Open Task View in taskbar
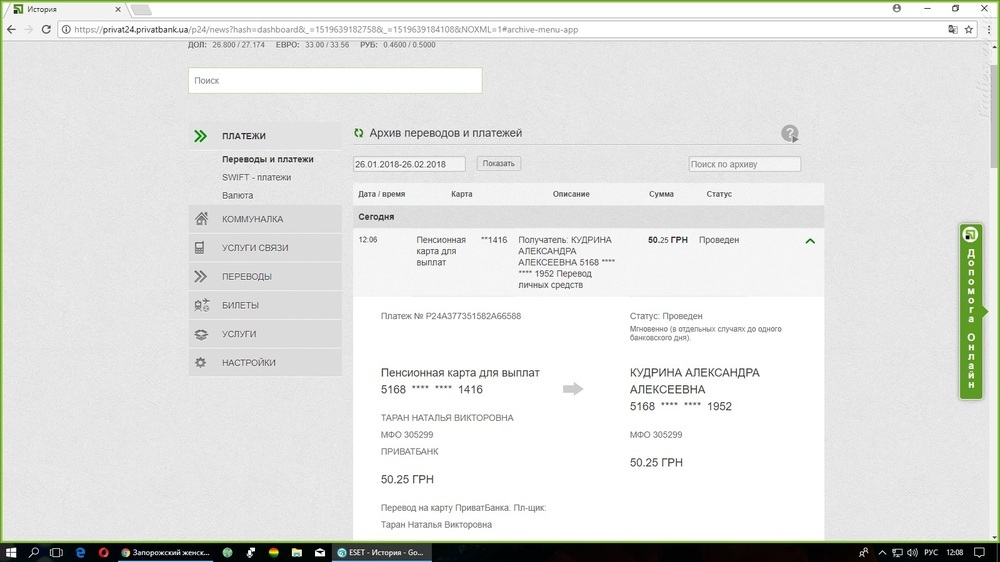 (x=56, y=552)
